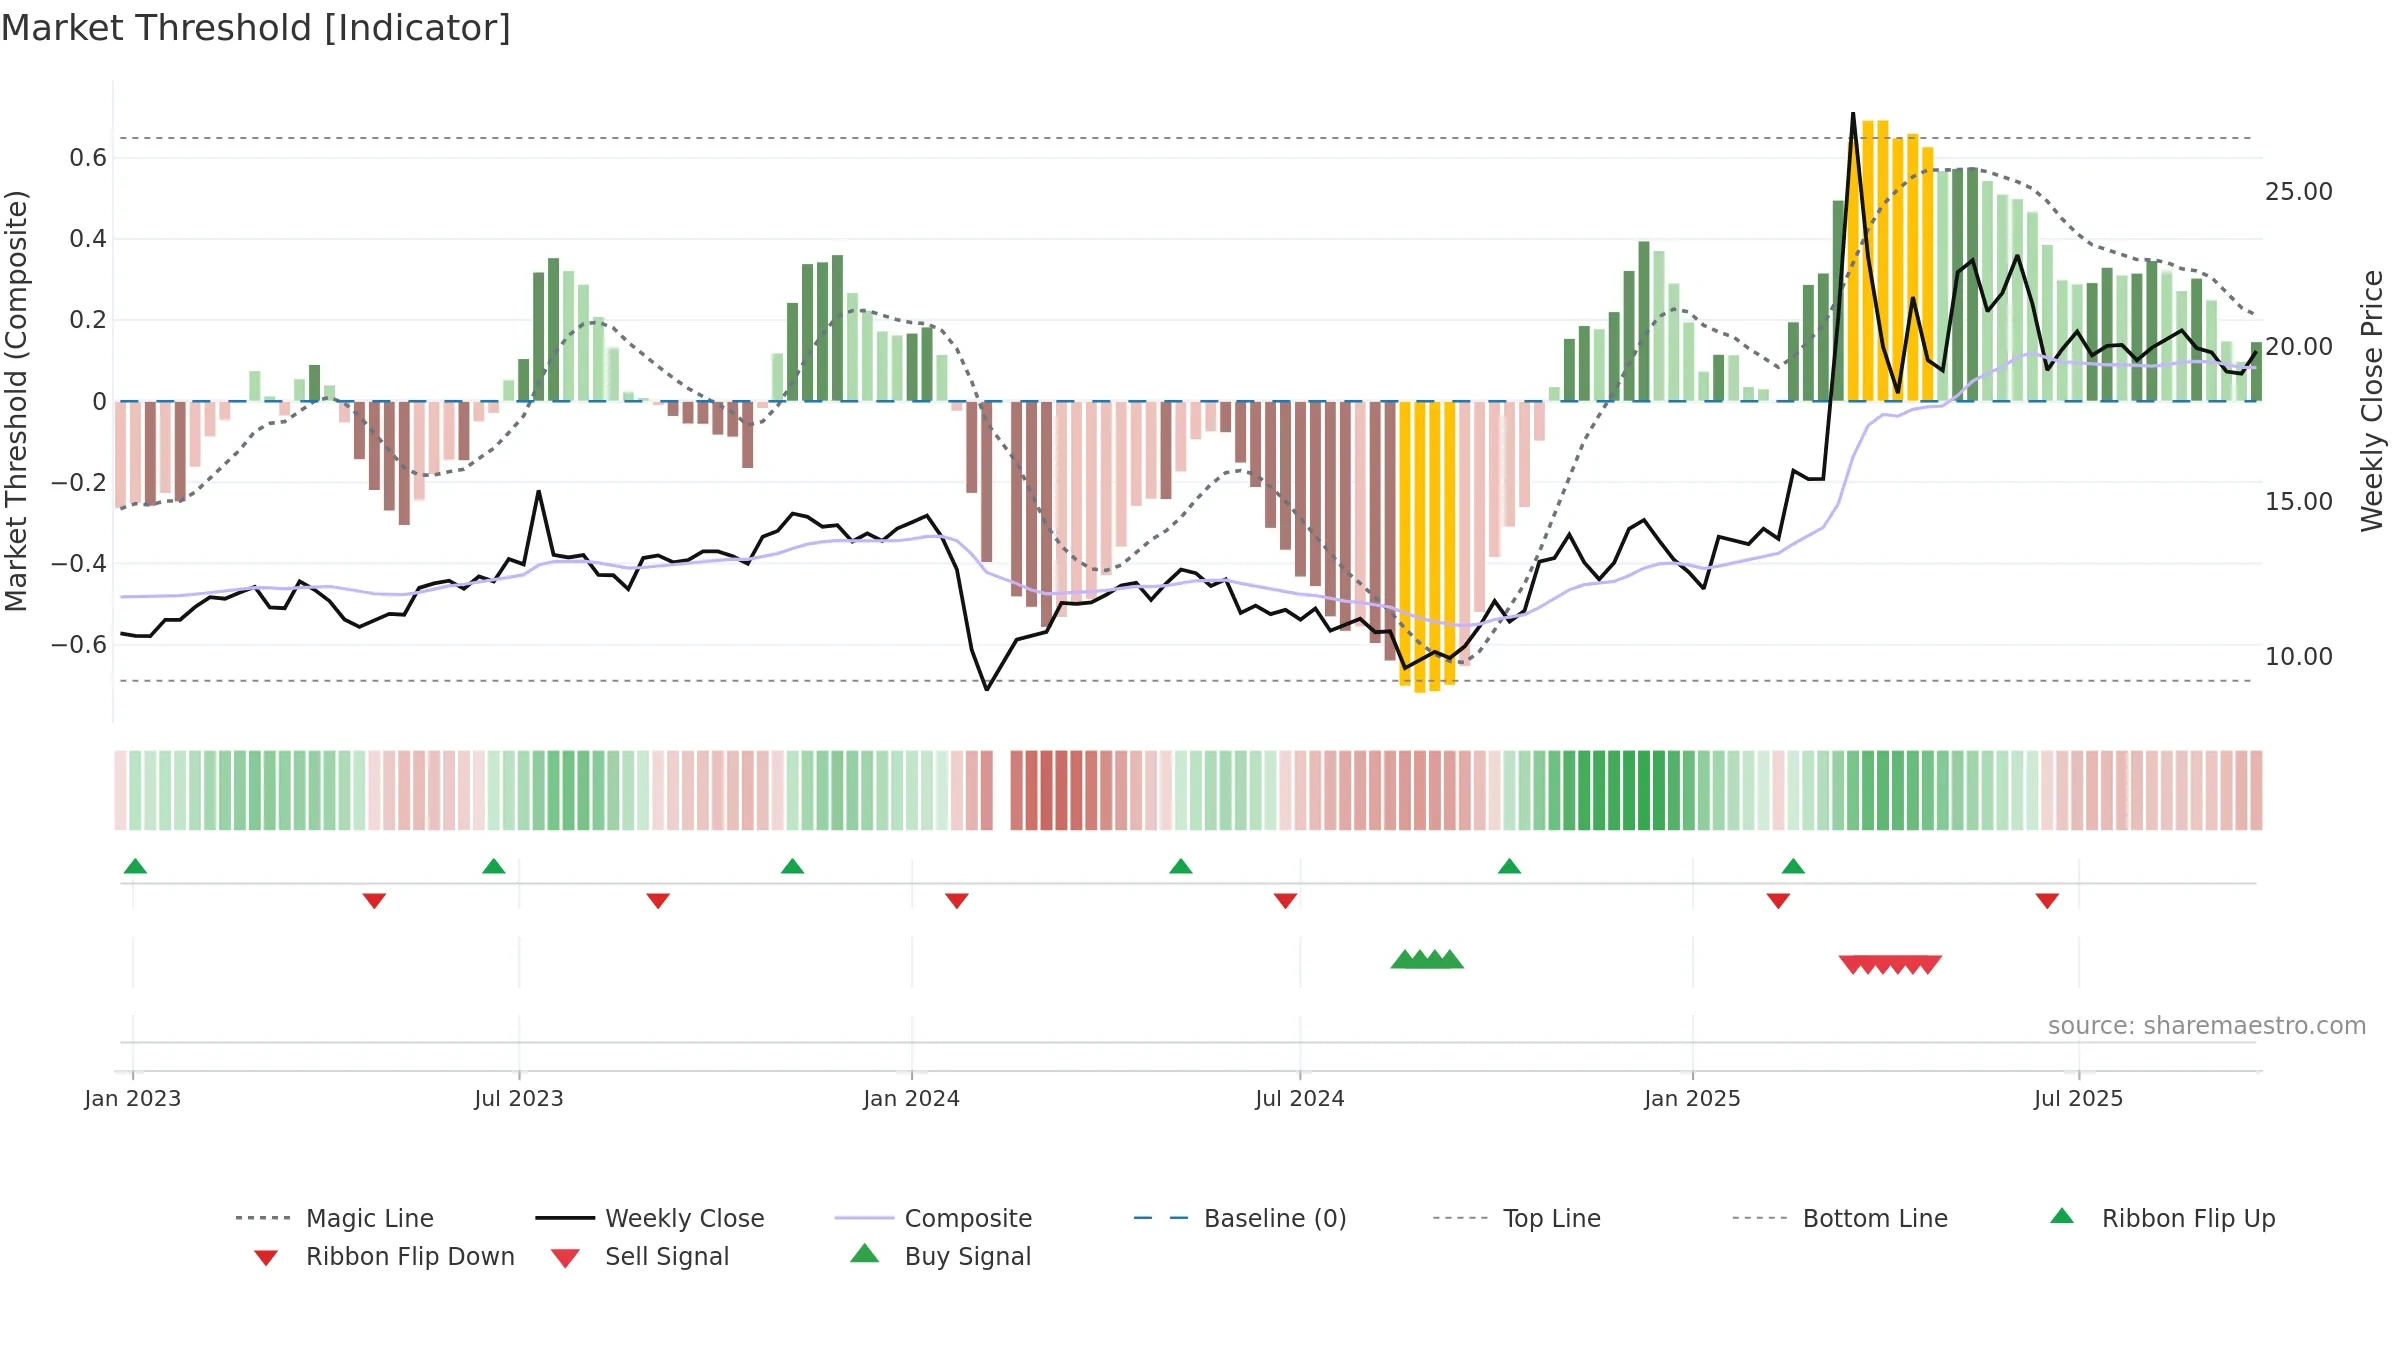Click the green buy signal cluster in Aug 2024
The width and height of the screenshot is (2400, 1350).
tap(1427, 959)
